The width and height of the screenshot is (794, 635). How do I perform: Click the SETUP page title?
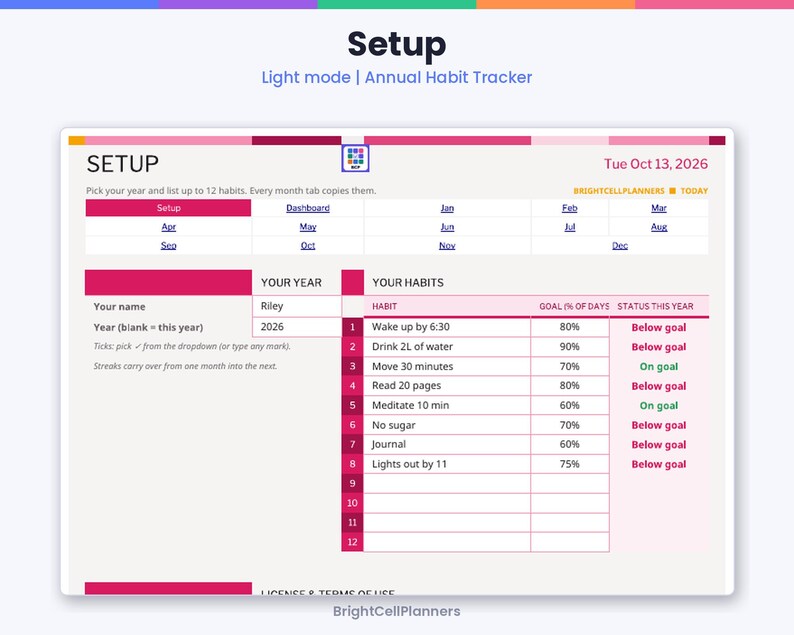pos(123,164)
